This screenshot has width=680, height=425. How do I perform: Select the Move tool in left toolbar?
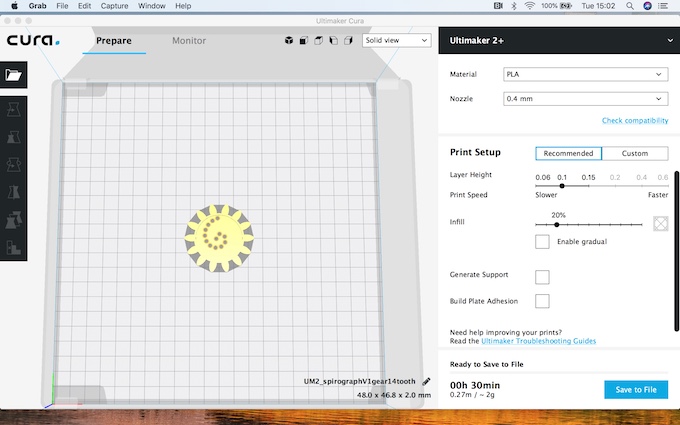click(13, 110)
